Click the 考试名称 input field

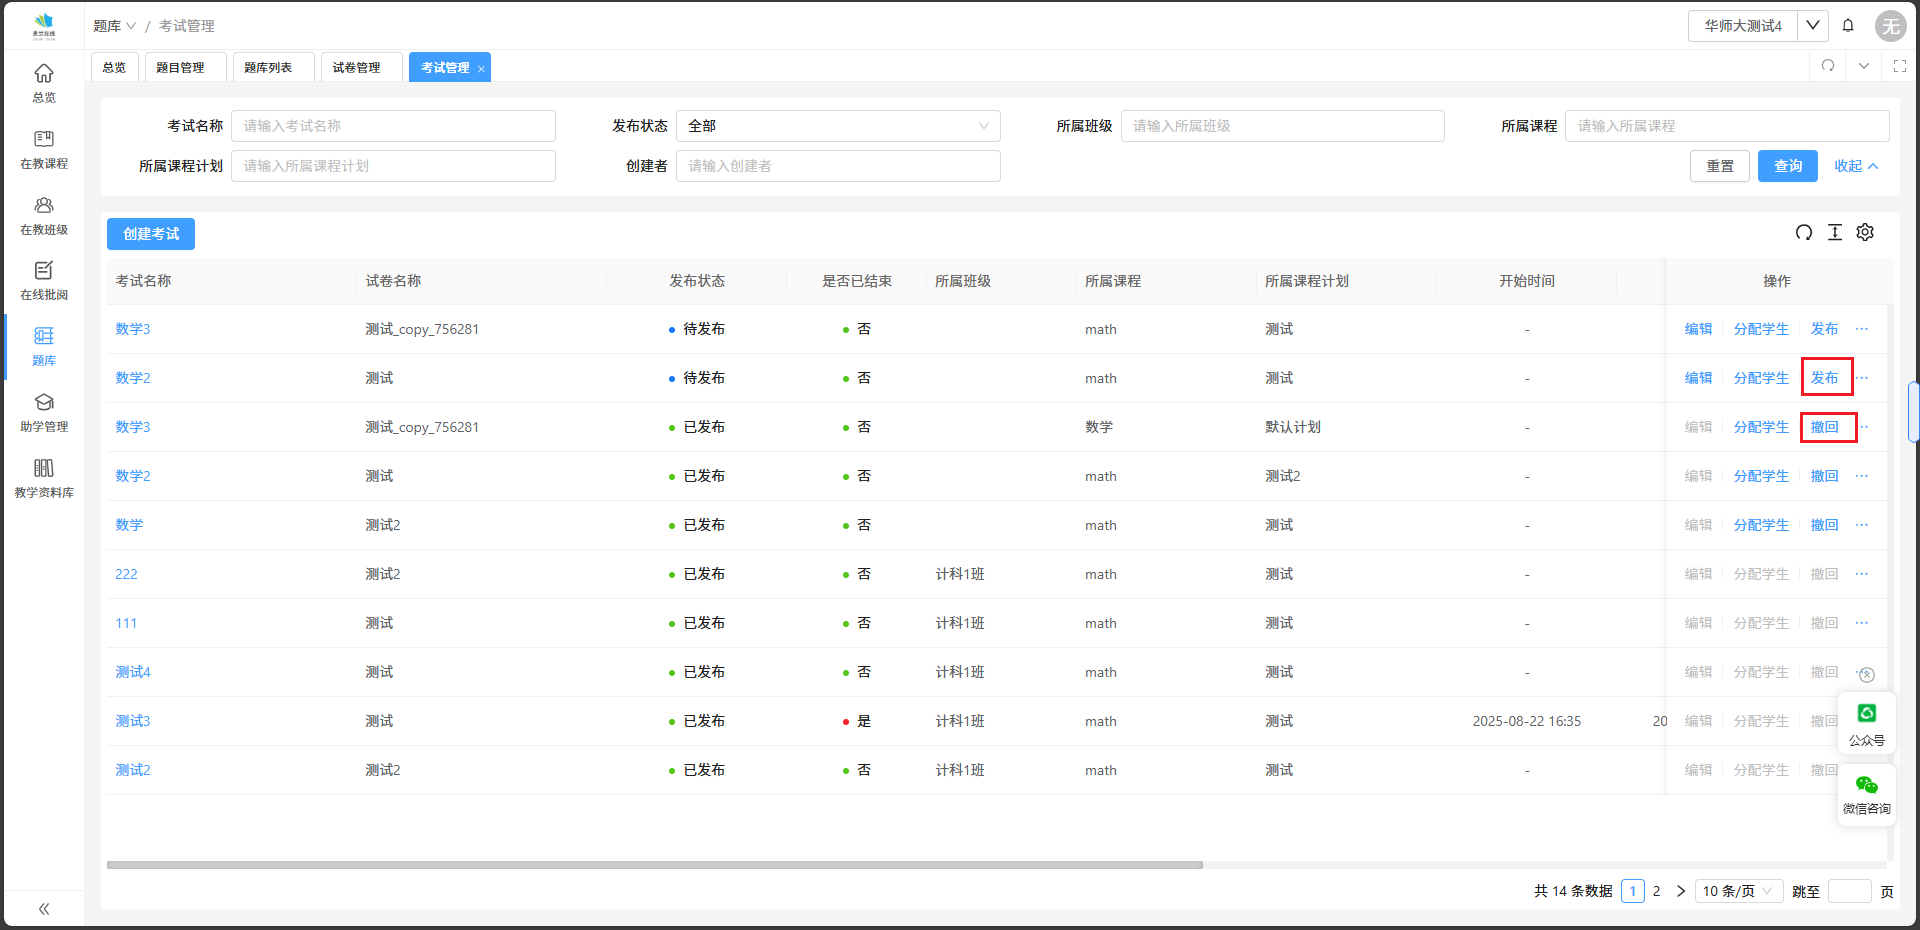(x=393, y=126)
